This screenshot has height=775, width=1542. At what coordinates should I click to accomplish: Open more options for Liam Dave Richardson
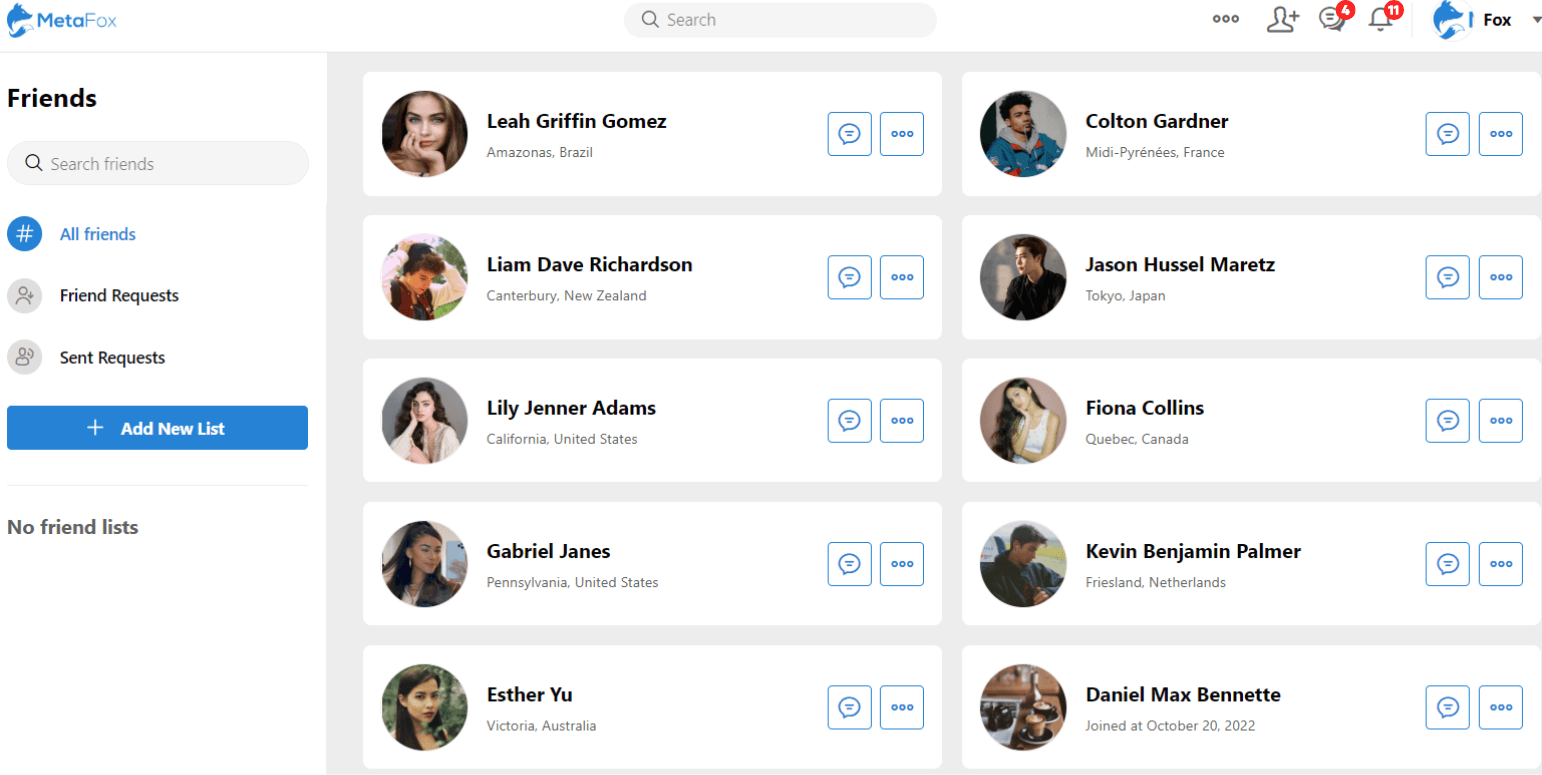[x=902, y=277]
